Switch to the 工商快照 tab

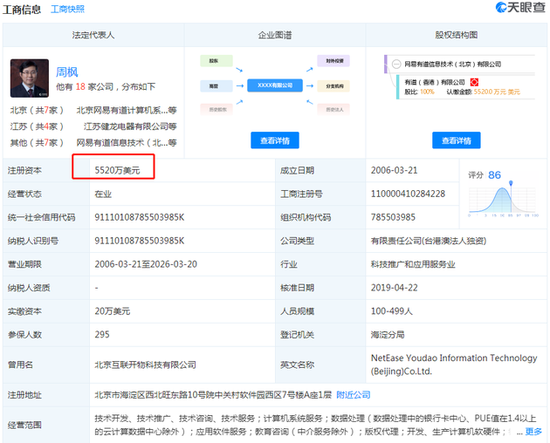pyautogui.click(x=67, y=9)
